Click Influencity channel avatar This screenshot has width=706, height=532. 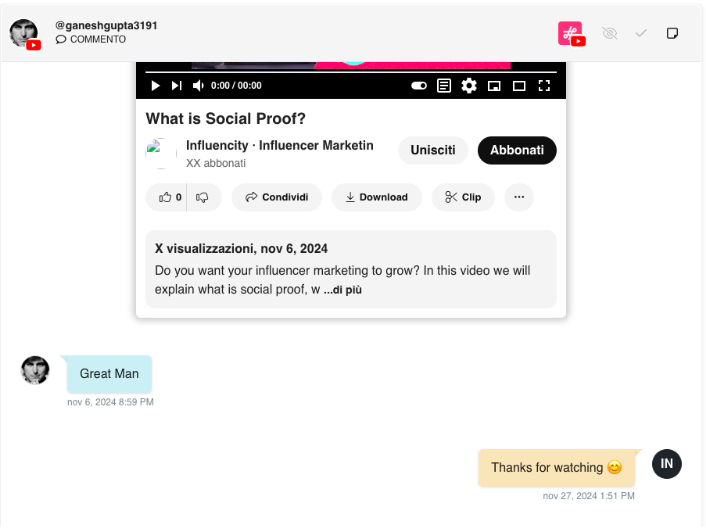[x=161, y=153]
